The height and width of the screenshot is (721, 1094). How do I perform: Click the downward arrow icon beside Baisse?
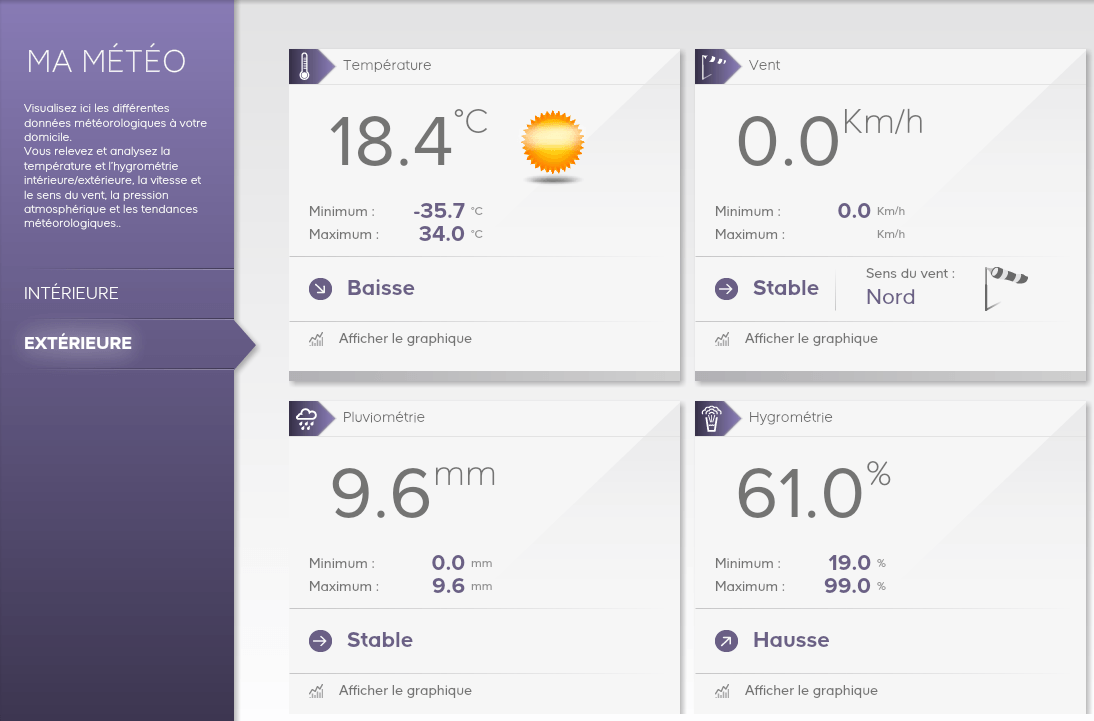coord(320,288)
